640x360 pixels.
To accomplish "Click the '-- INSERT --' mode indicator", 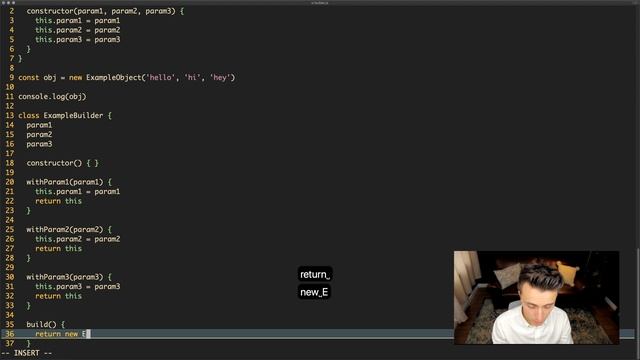I will 27,353.
